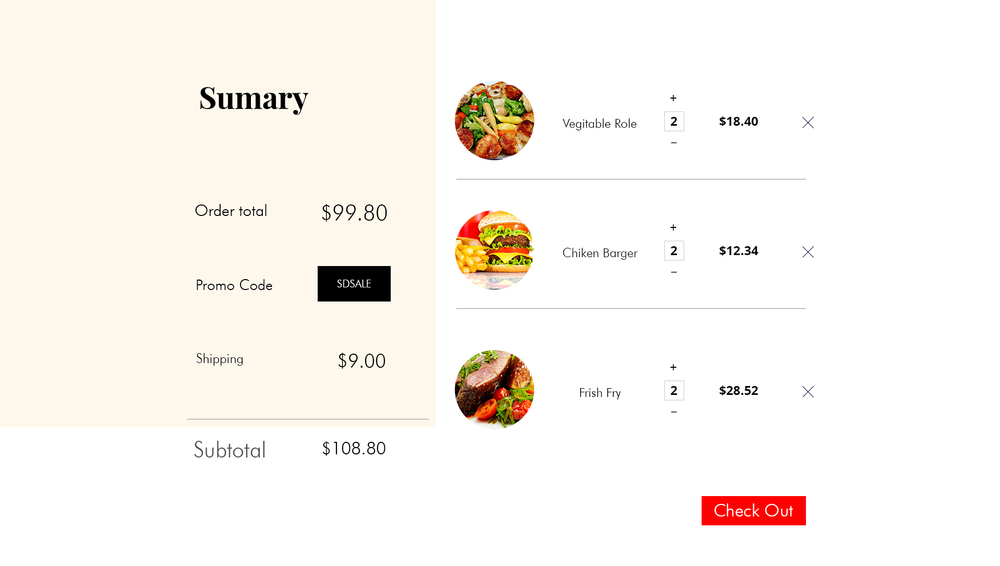This screenshot has height=566, width=1000.
Task: Decrease Vegitable Role quantity with minus
Action: tap(673, 143)
